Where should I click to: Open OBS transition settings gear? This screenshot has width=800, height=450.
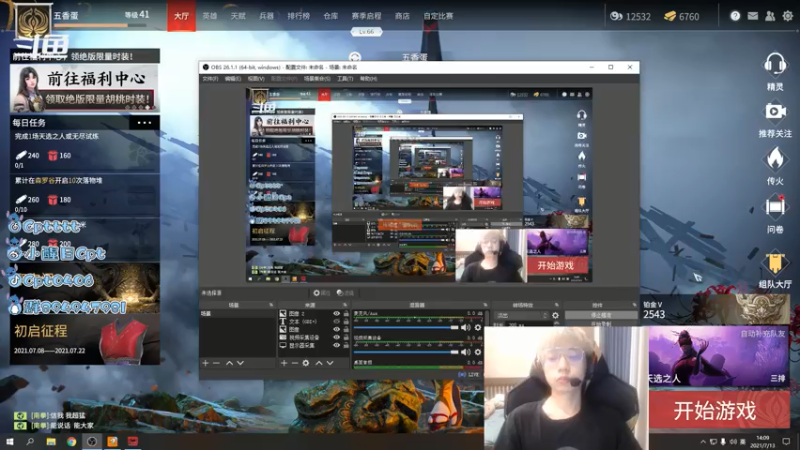pyautogui.click(x=555, y=316)
